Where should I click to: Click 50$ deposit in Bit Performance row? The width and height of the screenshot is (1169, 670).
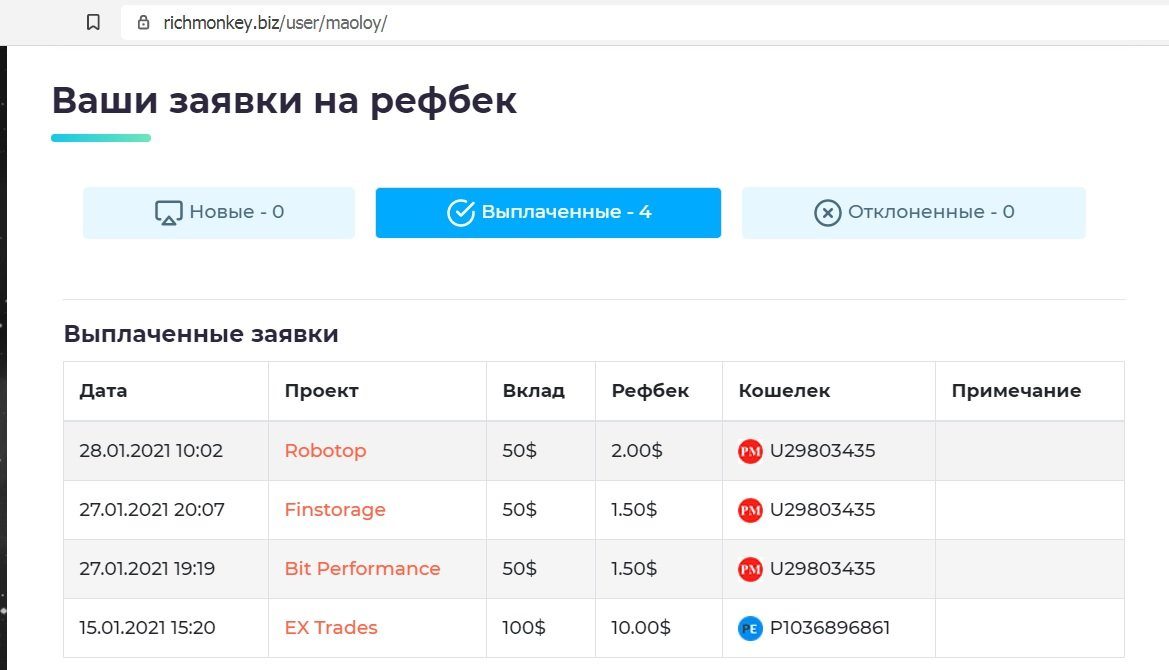pos(520,568)
